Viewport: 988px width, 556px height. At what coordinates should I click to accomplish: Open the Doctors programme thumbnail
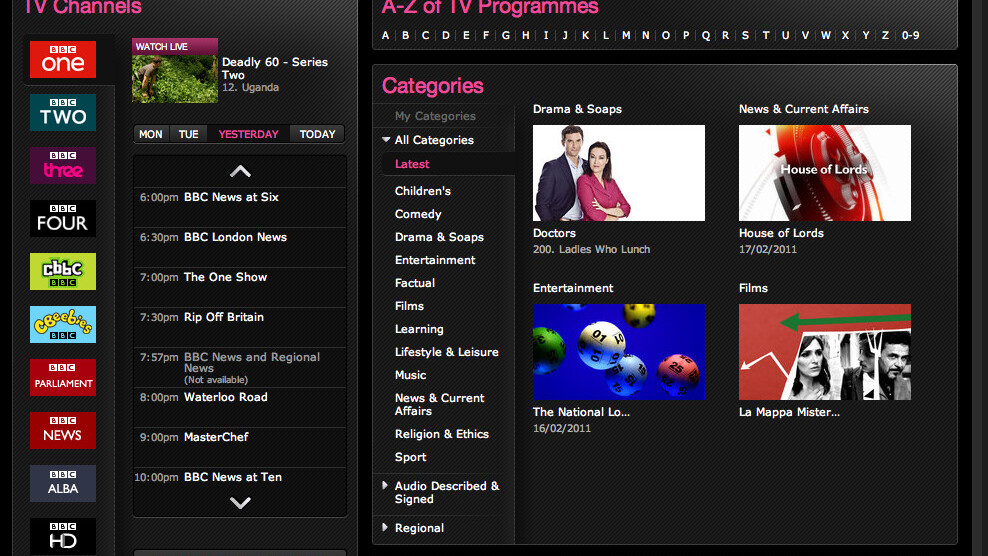point(619,173)
